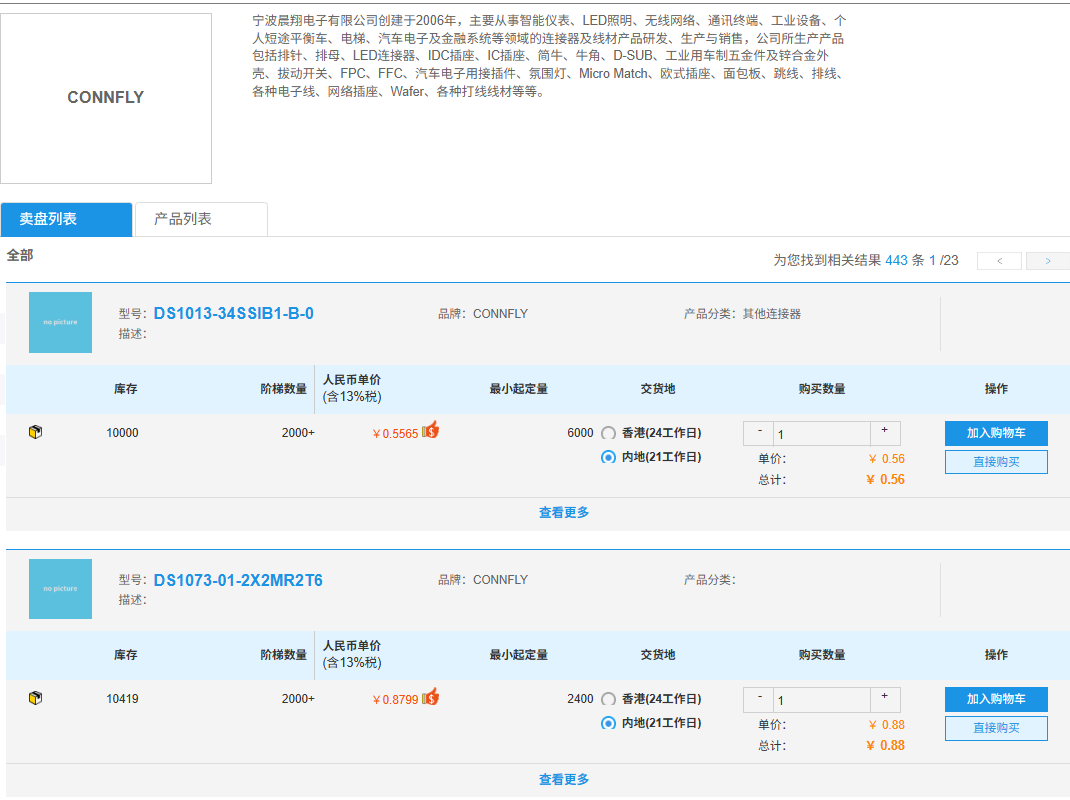Click the 全部 filter label
This screenshot has height=800, width=1070.
pos(20,255)
